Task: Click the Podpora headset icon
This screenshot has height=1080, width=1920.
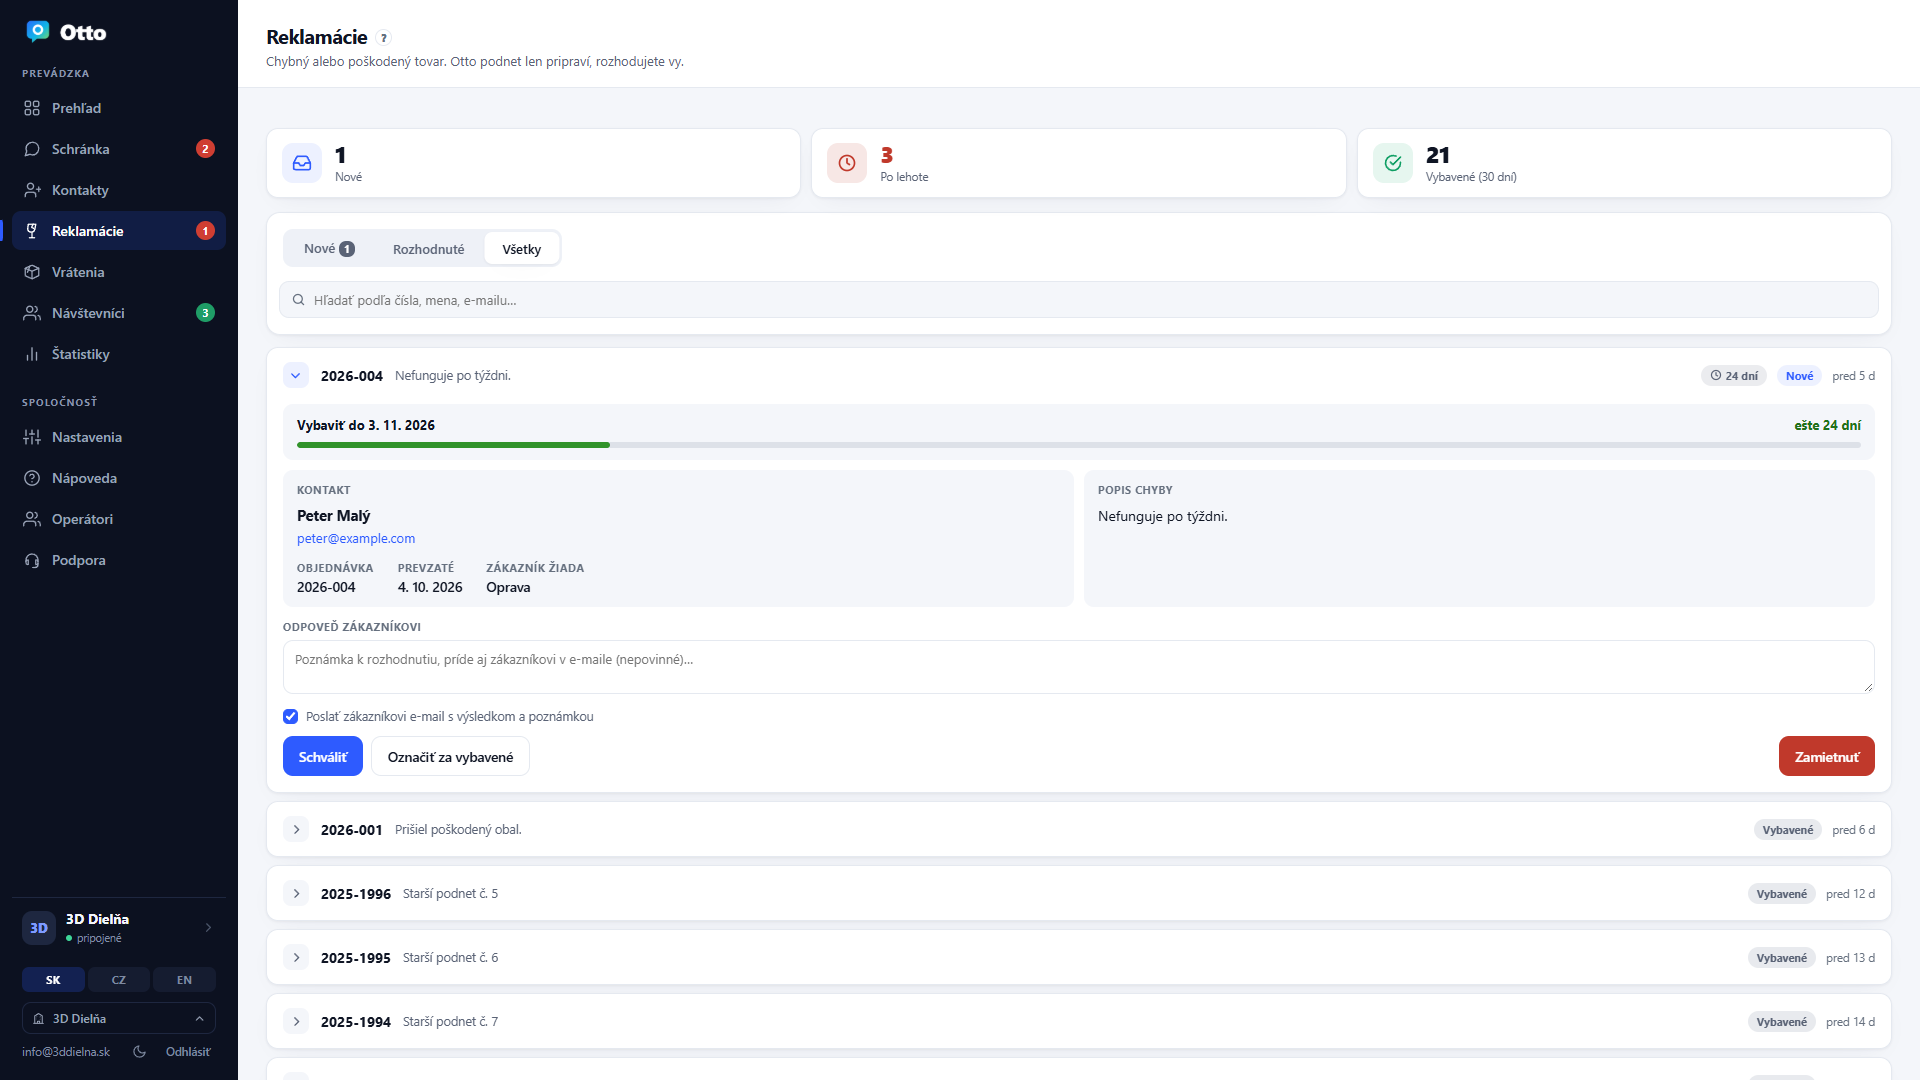Action: (32, 560)
